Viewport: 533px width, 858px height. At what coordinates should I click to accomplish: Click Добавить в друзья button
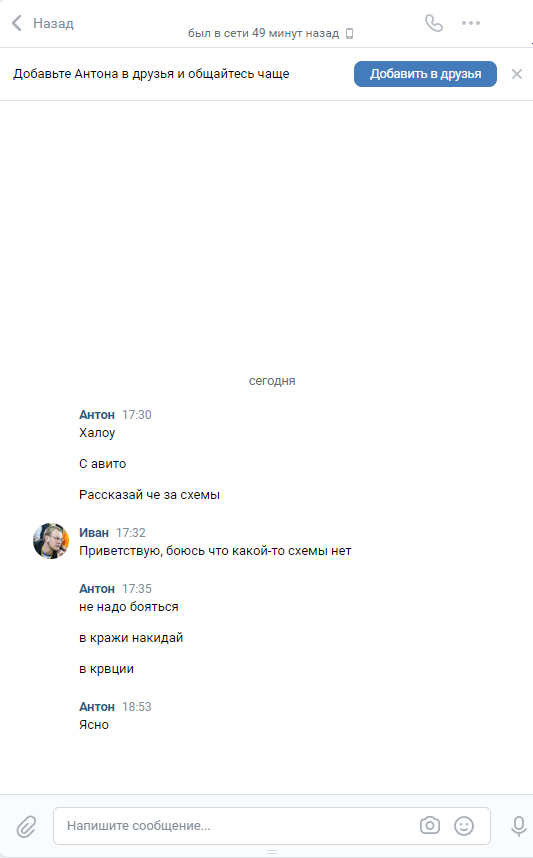point(425,74)
